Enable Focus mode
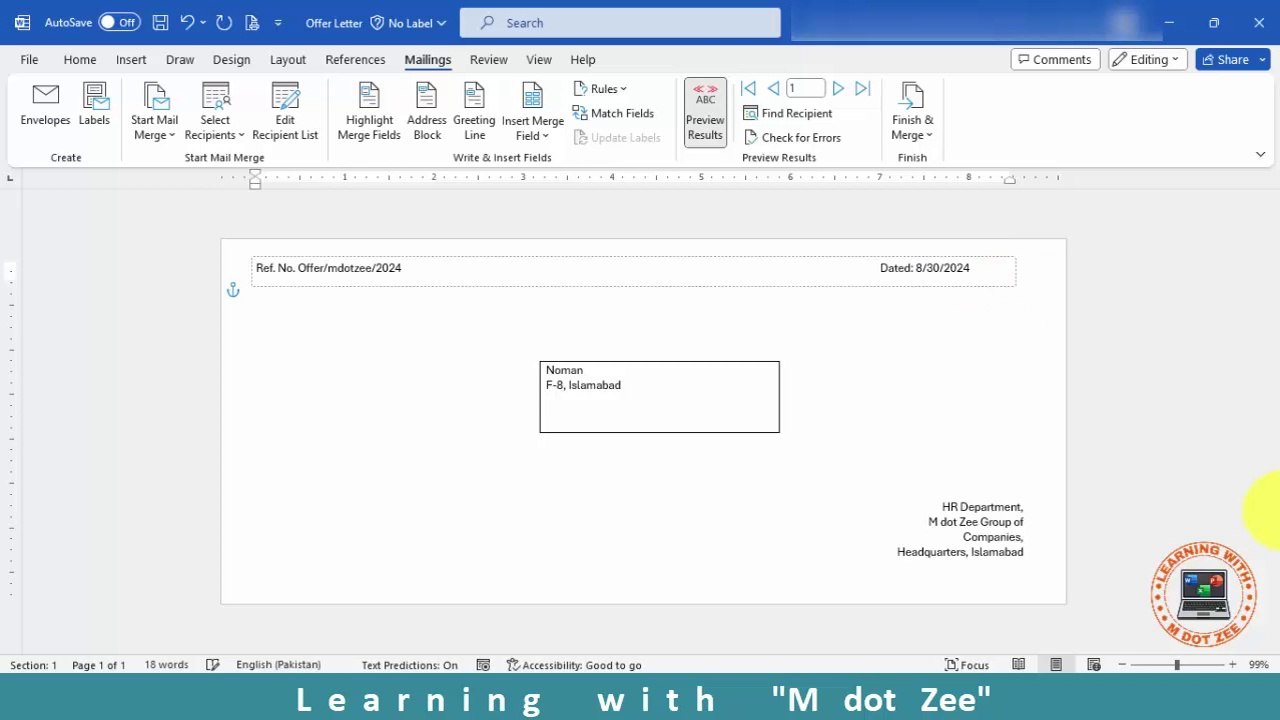This screenshot has height=720, width=1280. point(967,665)
